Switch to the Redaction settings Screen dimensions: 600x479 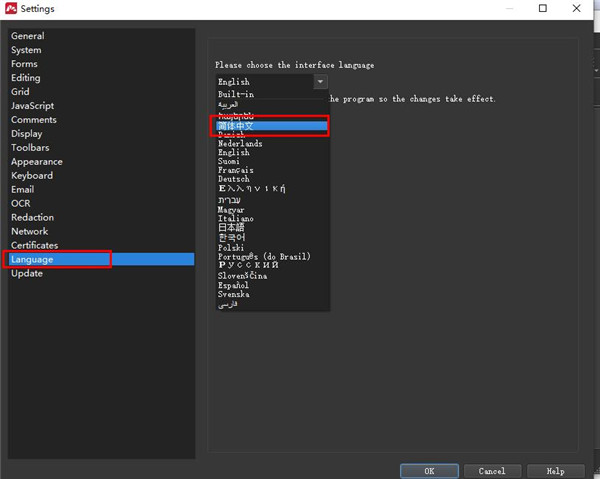click(x=33, y=217)
